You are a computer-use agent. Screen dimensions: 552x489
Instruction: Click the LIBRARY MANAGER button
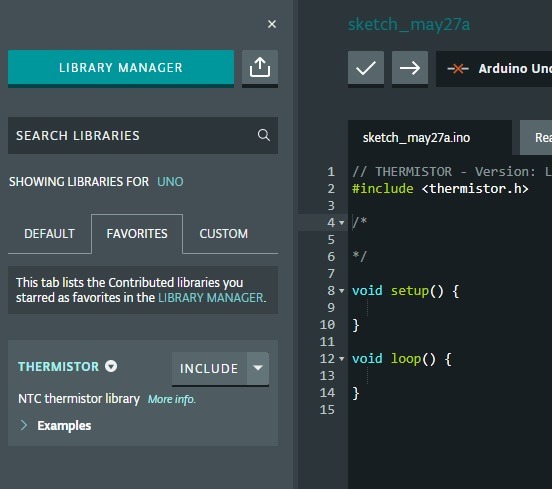pyautogui.click(x=121, y=68)
